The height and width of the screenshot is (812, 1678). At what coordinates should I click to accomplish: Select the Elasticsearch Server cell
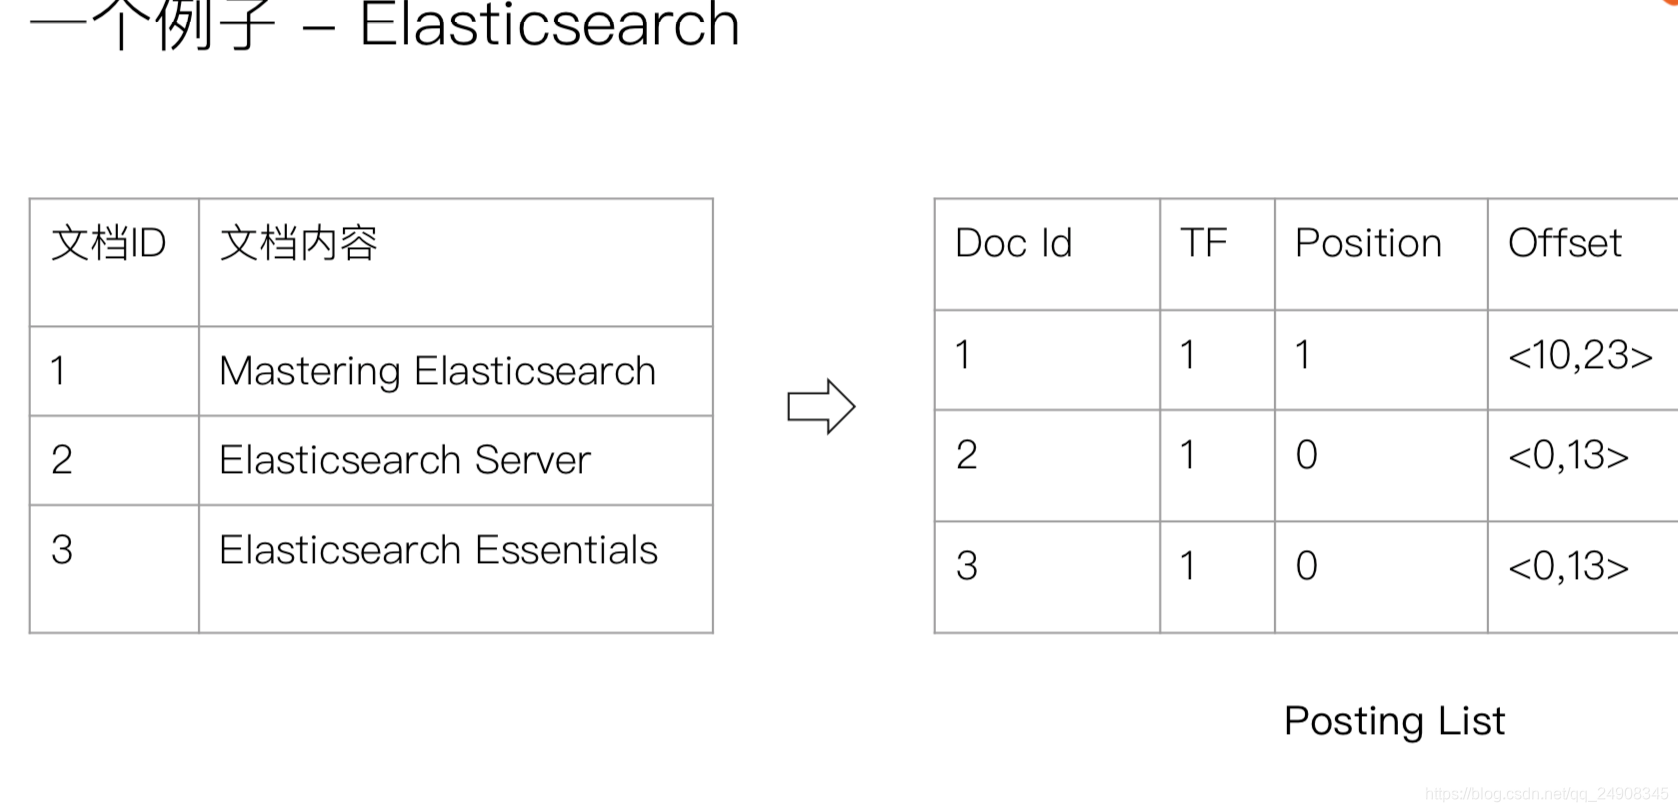pos(456,460)
